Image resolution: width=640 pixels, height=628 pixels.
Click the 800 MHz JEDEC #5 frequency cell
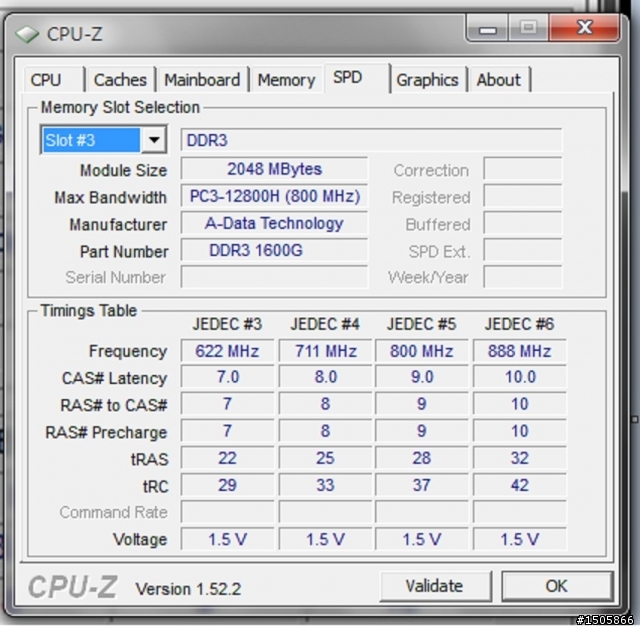point(422,351)
